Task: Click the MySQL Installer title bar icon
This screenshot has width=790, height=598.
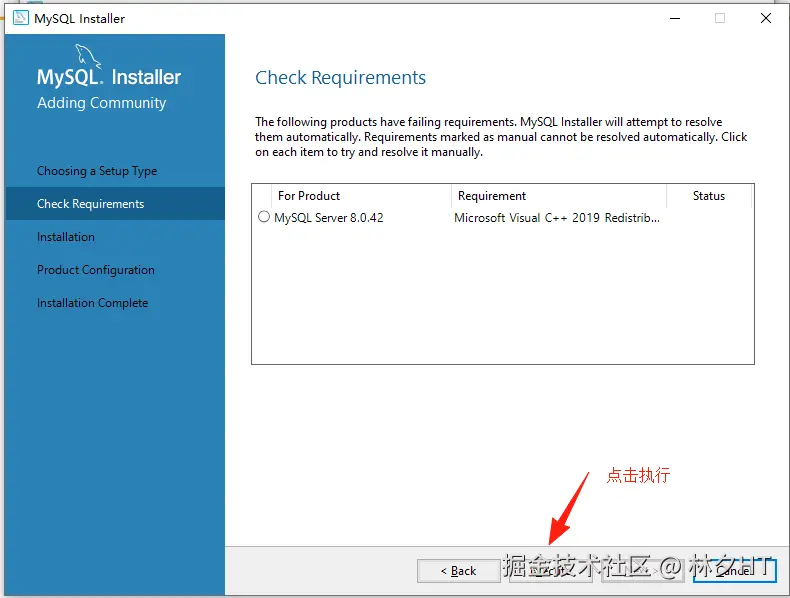Action: point(21,18)
